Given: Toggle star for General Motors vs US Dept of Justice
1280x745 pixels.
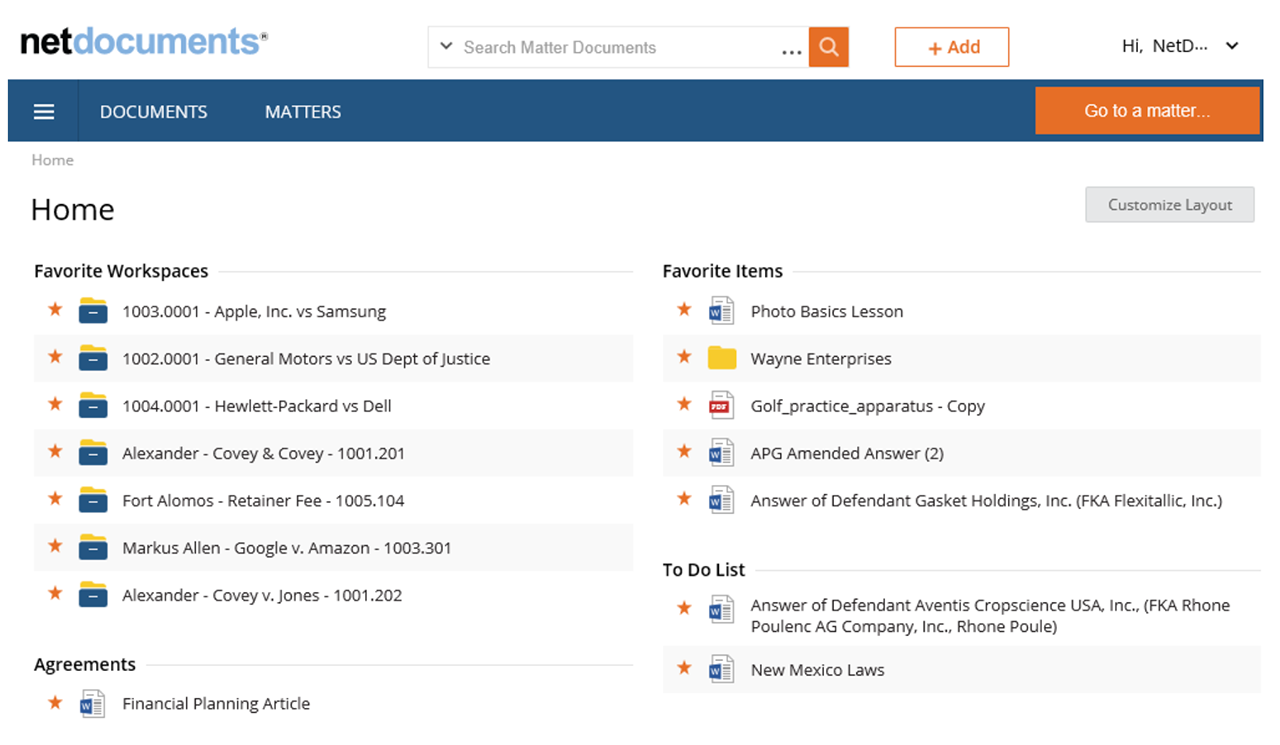Looking at the screenshot, I should click(55, 356).
